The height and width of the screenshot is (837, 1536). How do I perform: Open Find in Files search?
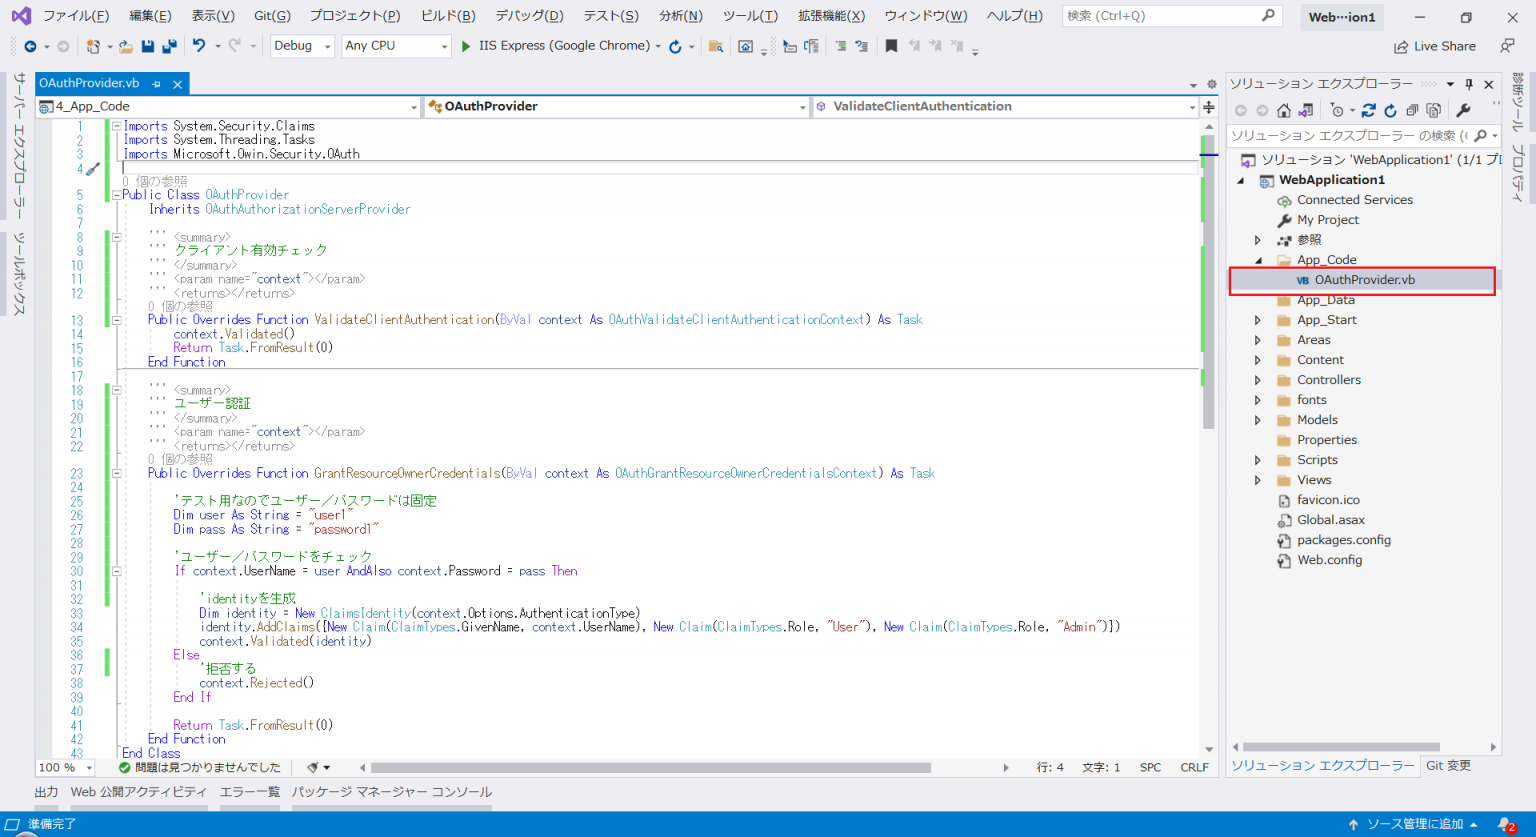pyautogui.click(x=716, y=46)
